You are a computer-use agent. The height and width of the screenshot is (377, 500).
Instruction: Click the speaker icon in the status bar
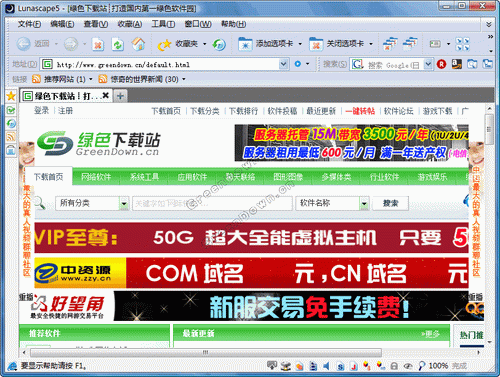pos(326,366)
